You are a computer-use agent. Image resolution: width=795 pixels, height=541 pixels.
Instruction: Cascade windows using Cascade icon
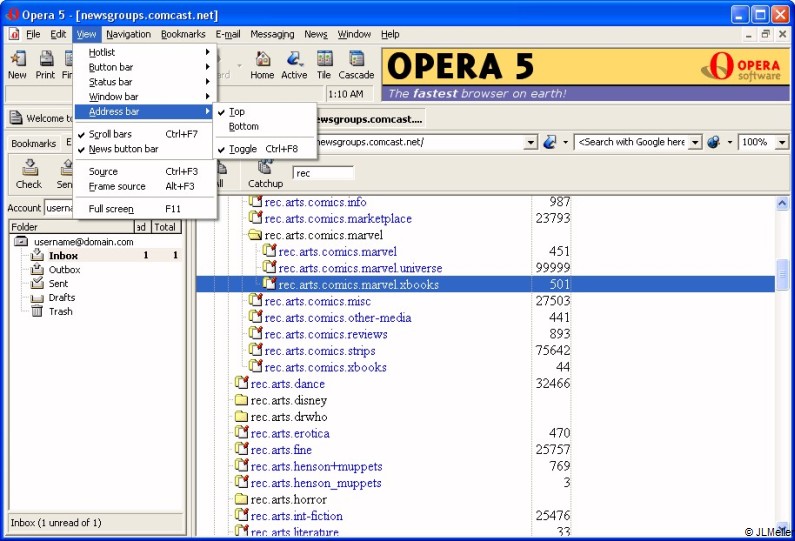[x=356, y=59]
